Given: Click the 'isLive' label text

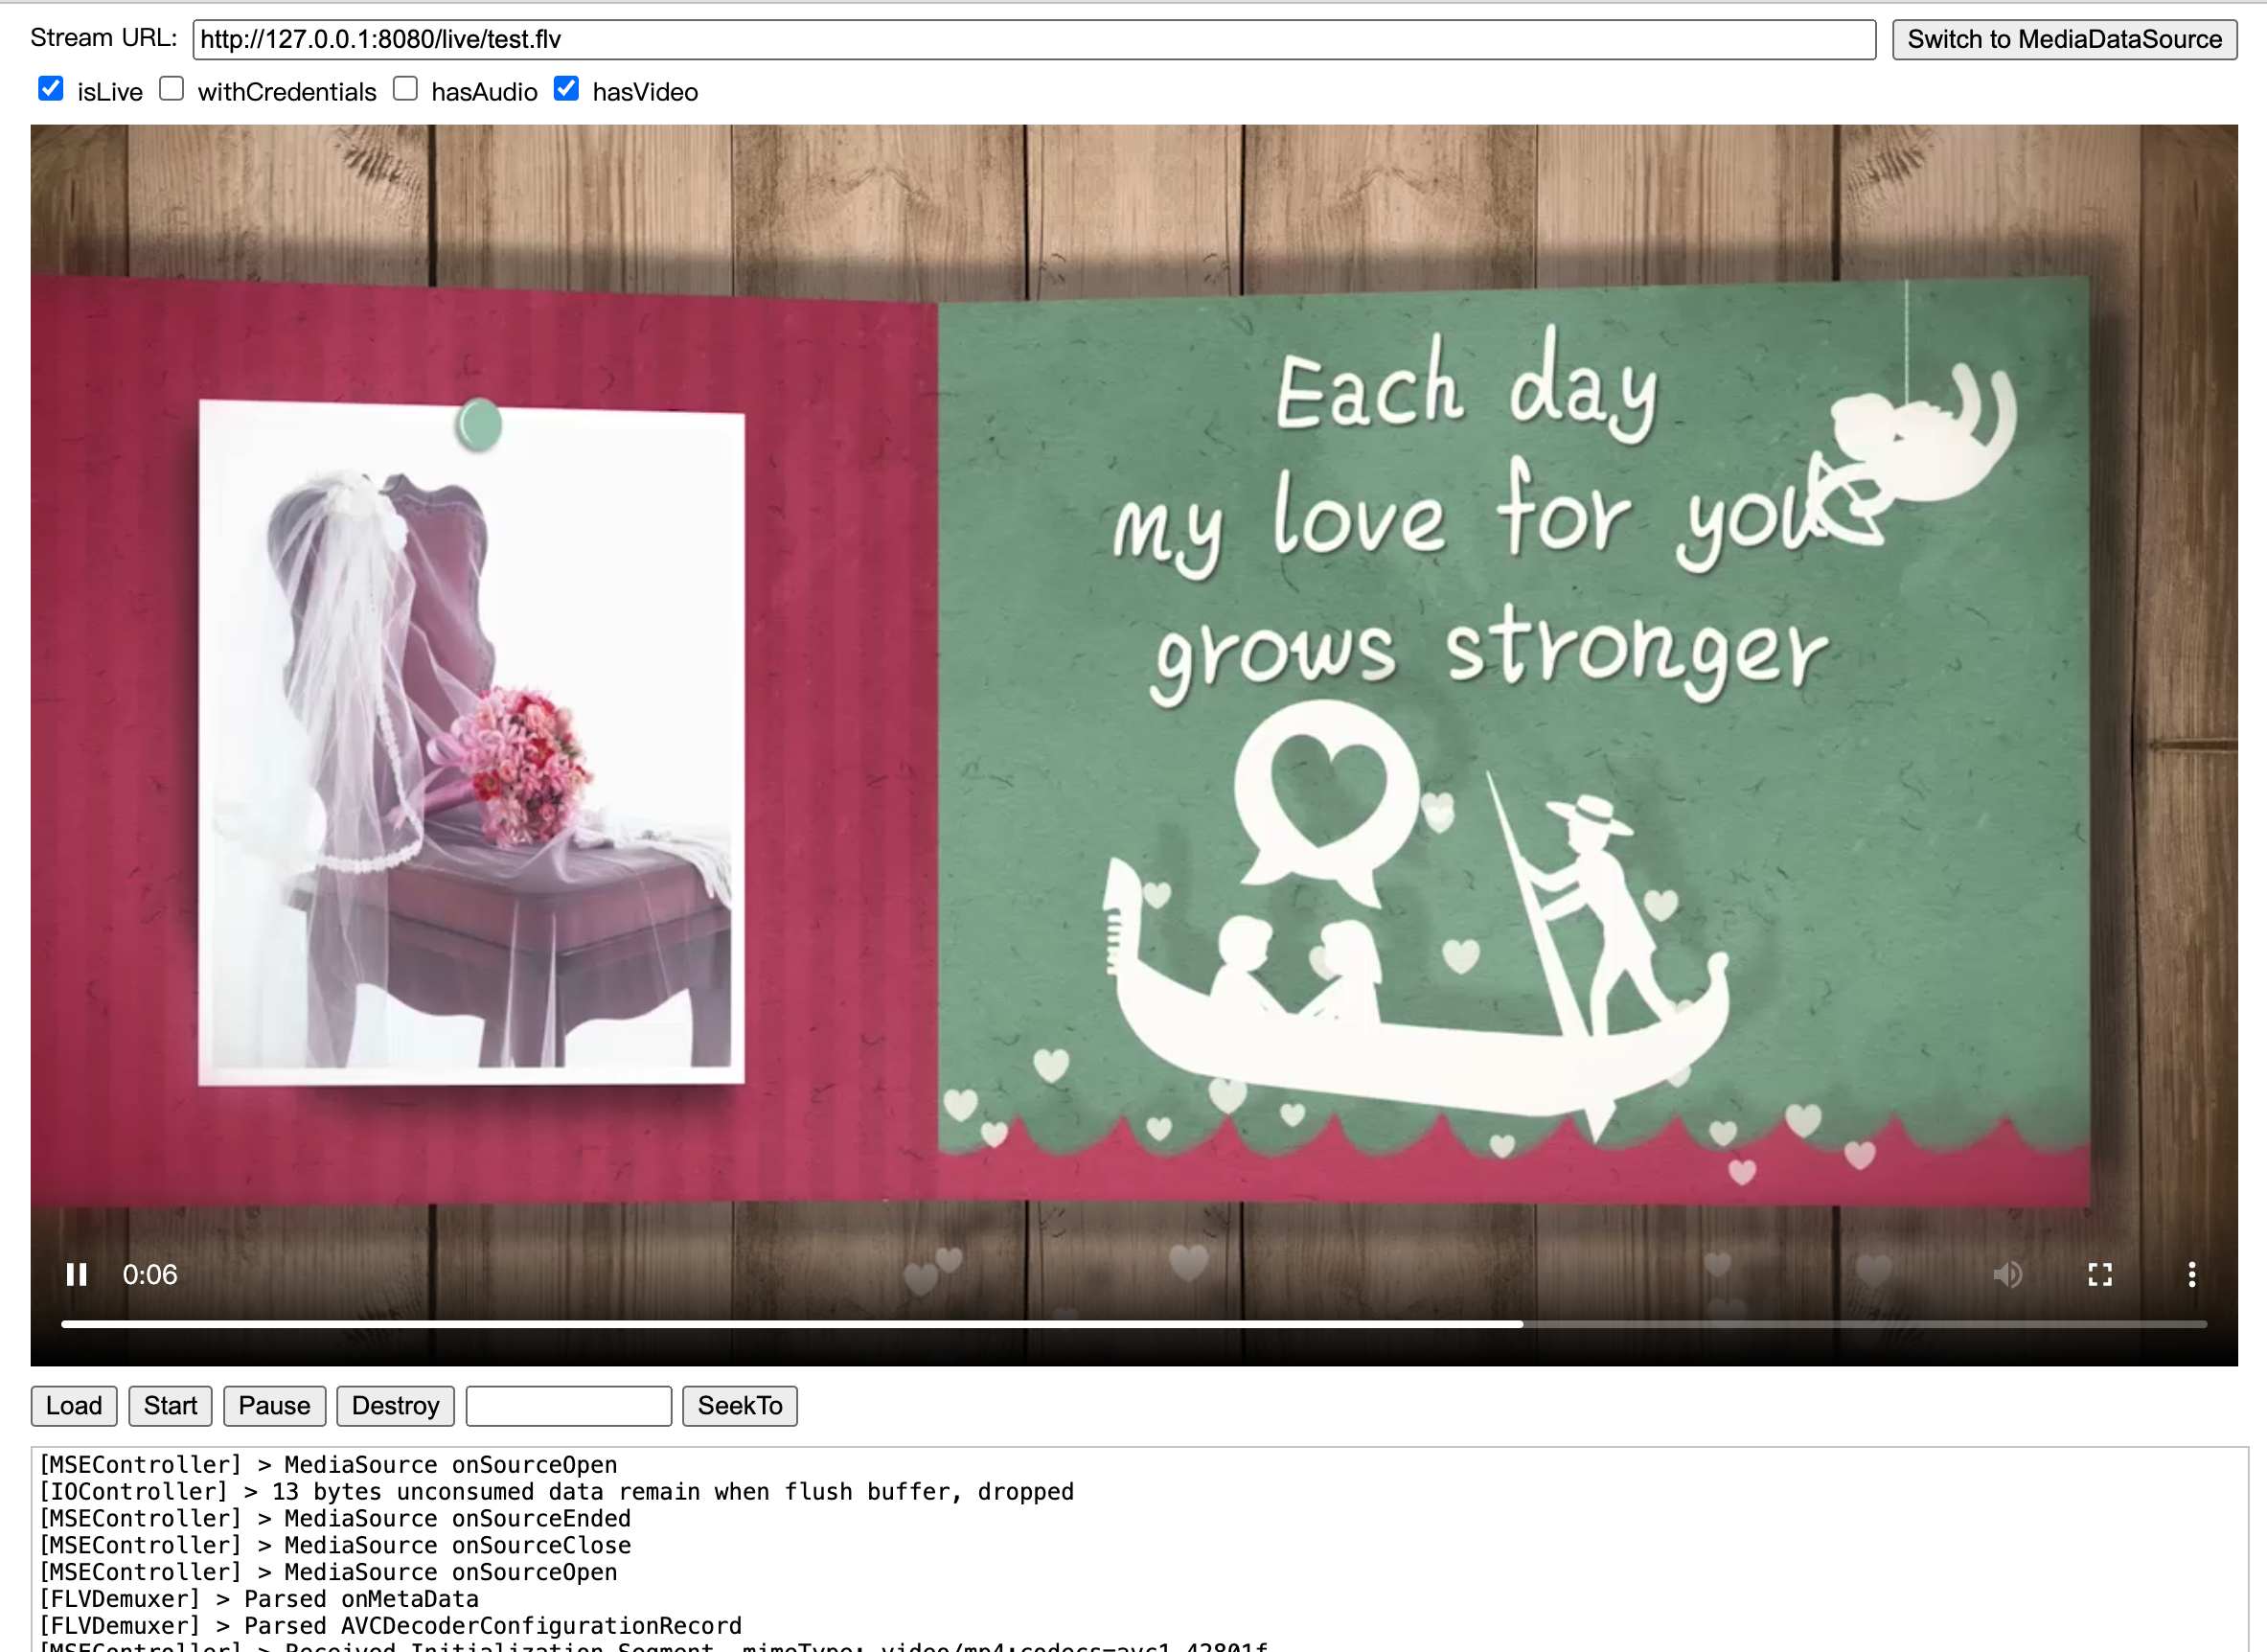Looking at the screenshot, I should (x=110, y=92).
